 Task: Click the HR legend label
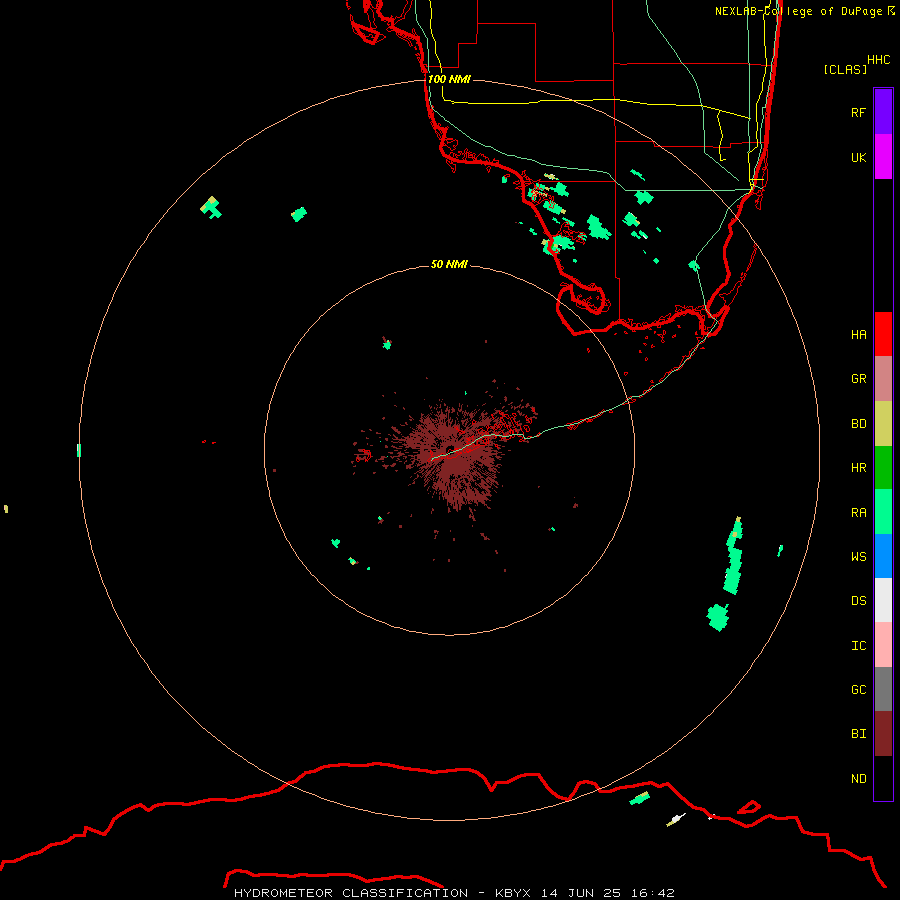click(x=858, y=468)
